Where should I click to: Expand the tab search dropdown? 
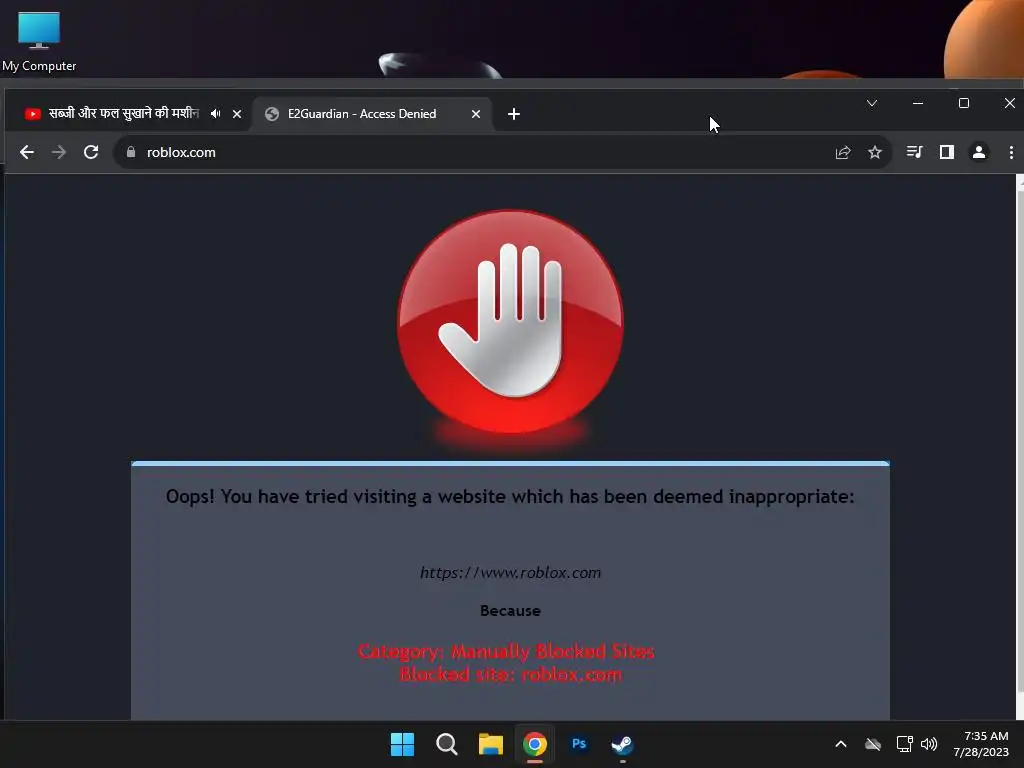pos(871,103)
